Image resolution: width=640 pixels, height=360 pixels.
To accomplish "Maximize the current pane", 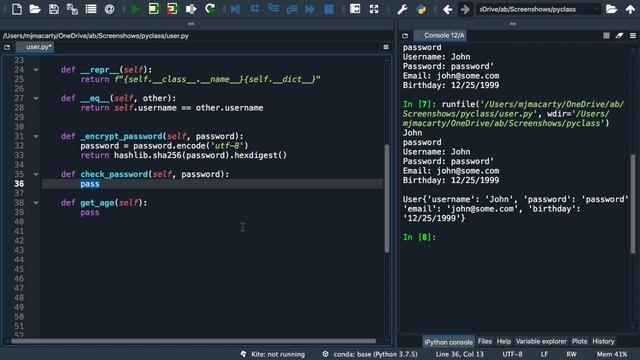I will [x=355, y=9].
